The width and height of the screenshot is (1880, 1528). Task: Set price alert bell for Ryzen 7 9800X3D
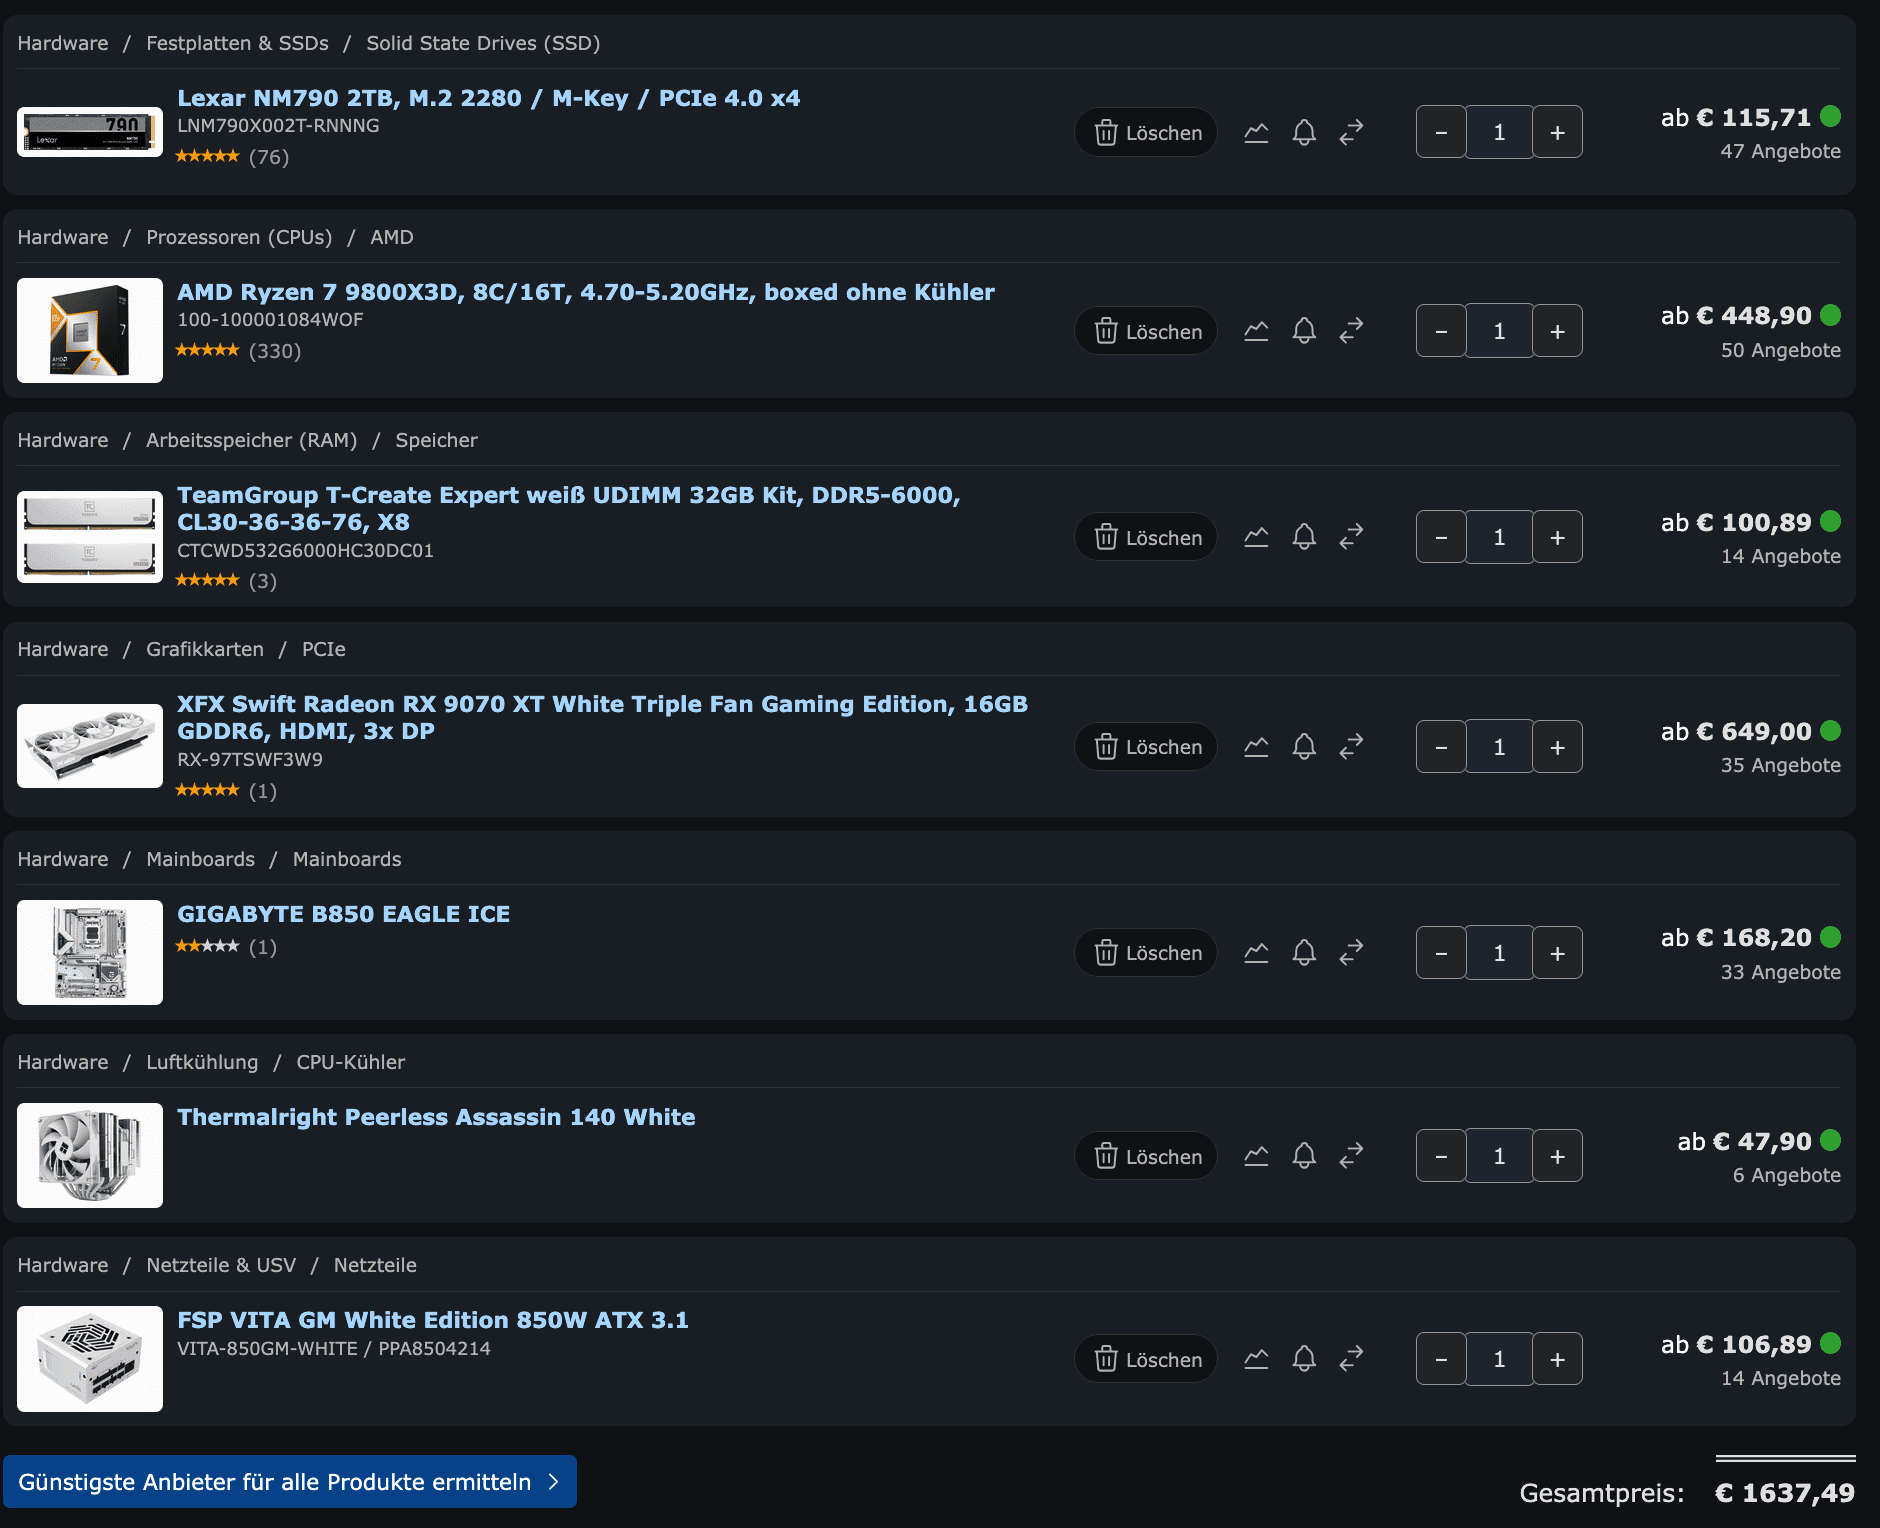(x=1304, y=331)
